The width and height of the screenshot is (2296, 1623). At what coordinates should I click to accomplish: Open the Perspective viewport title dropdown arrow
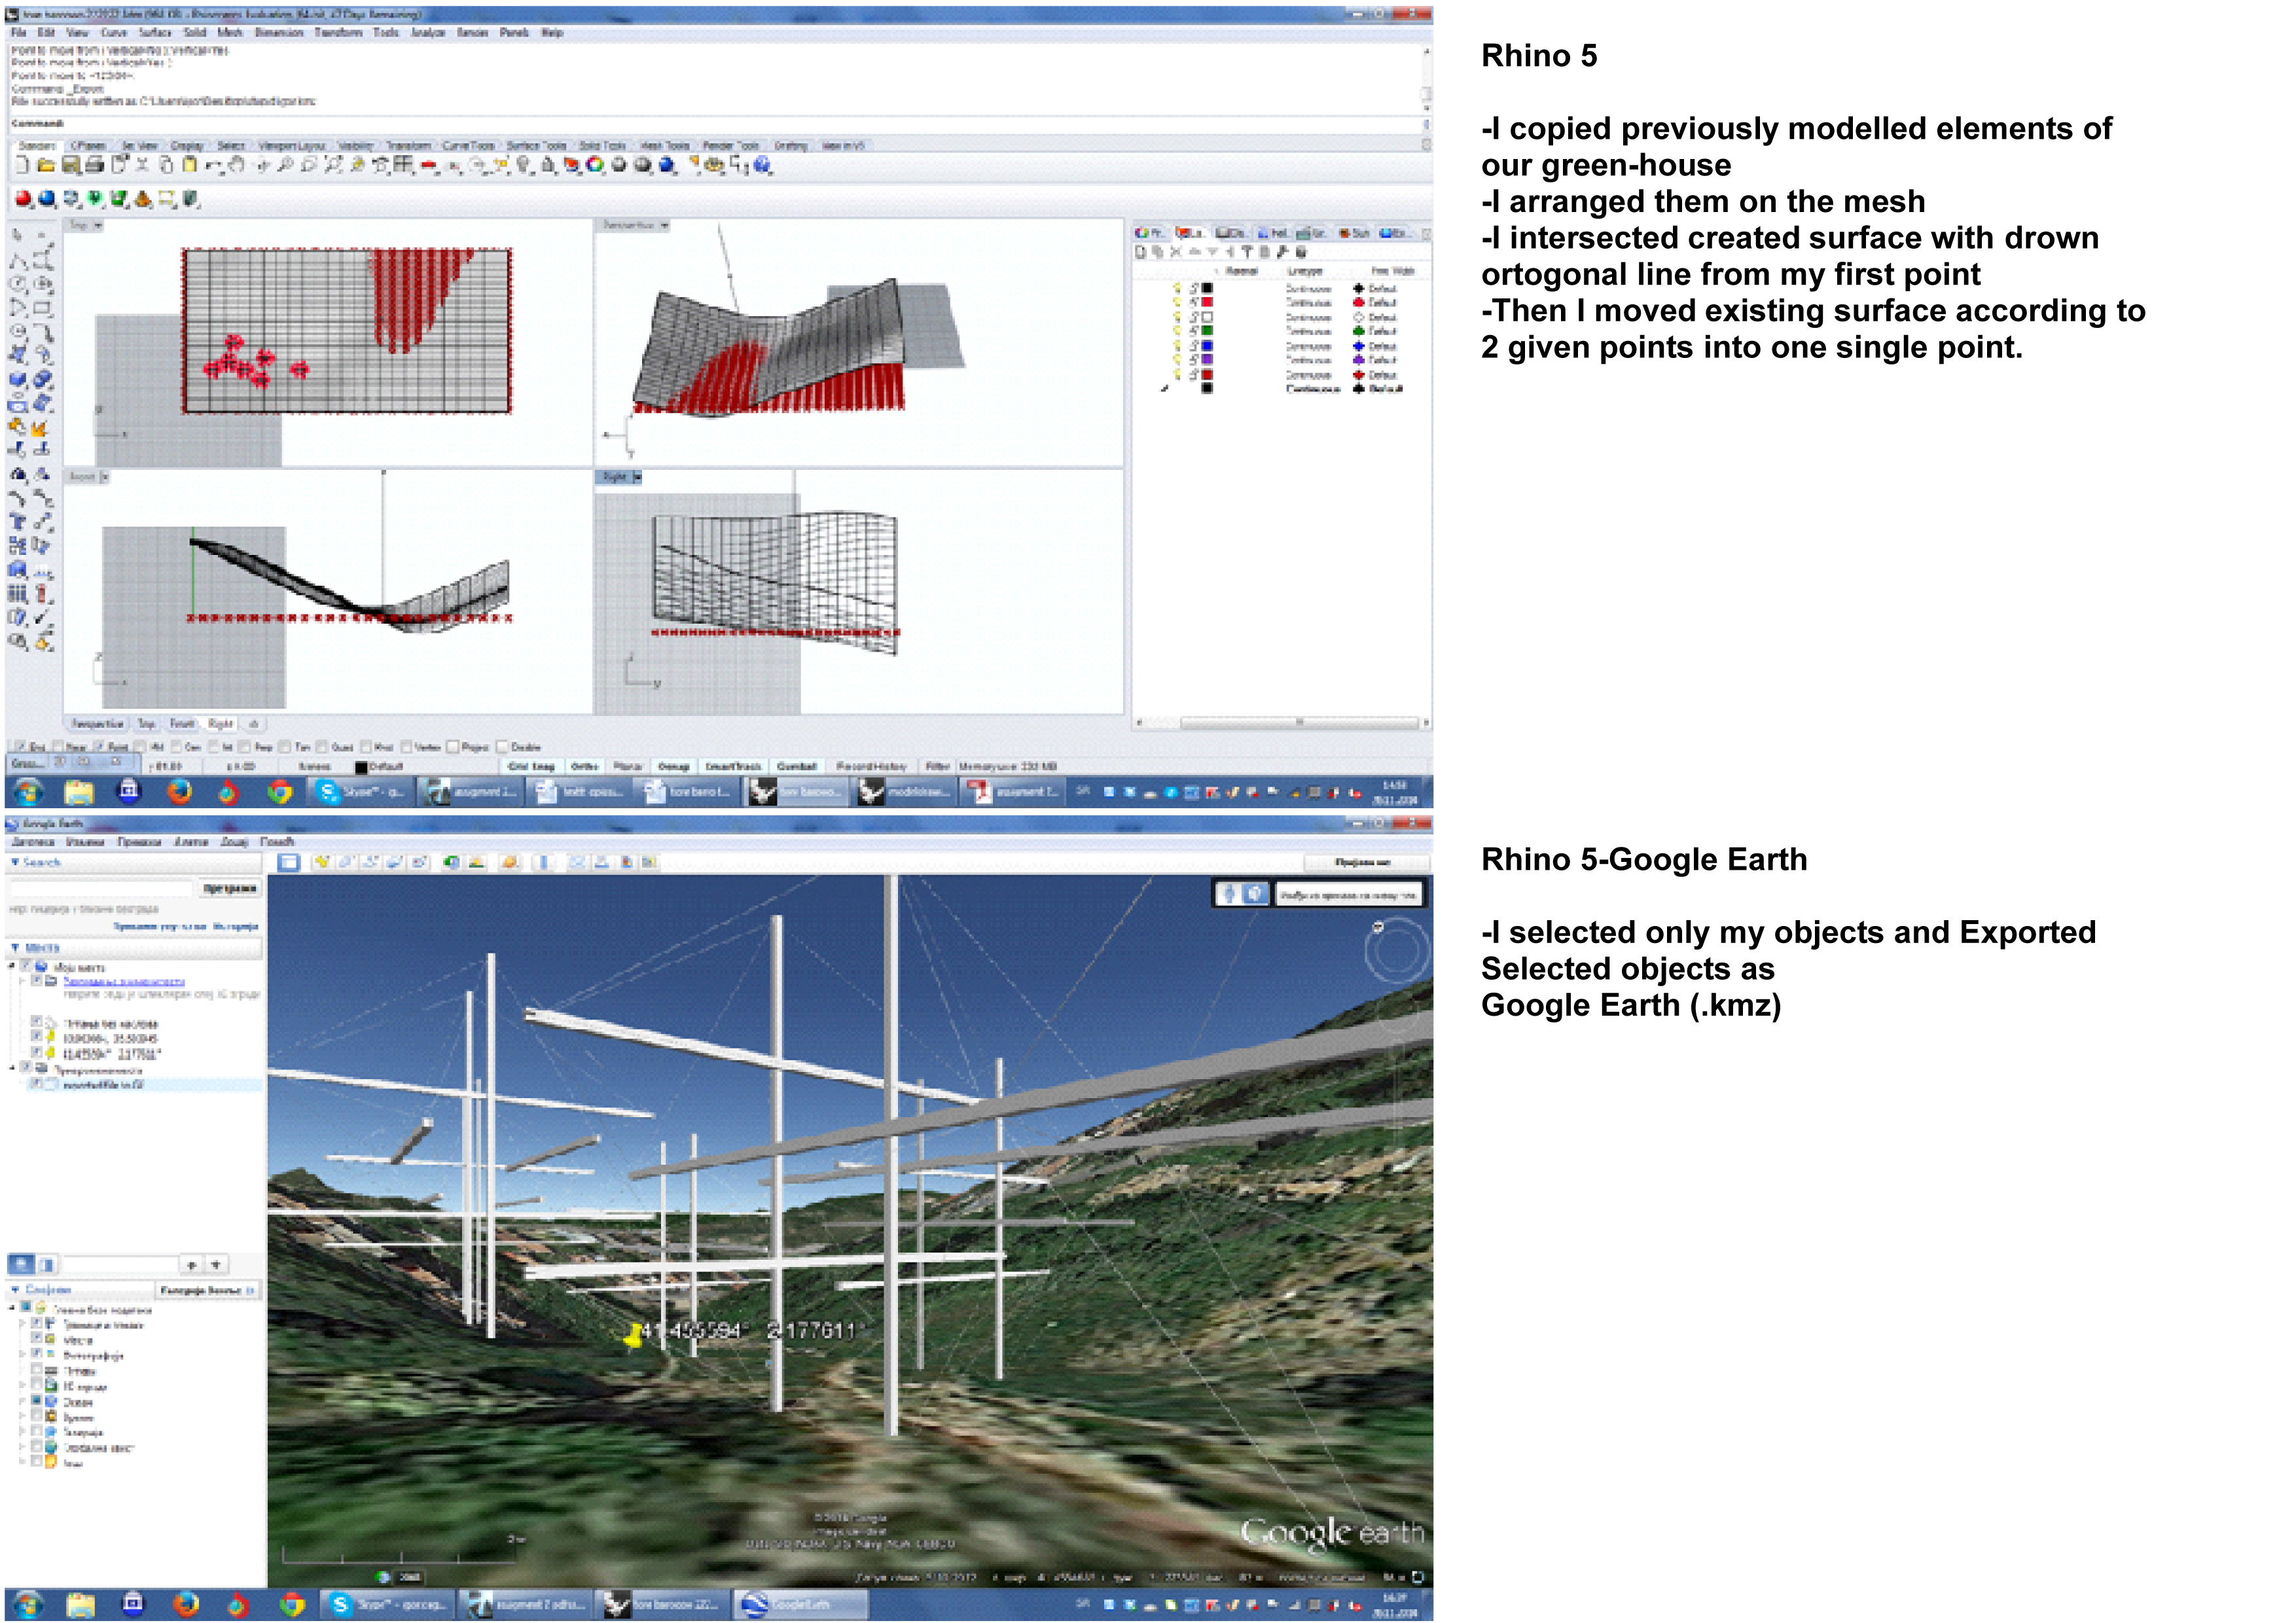pos(665,226)
